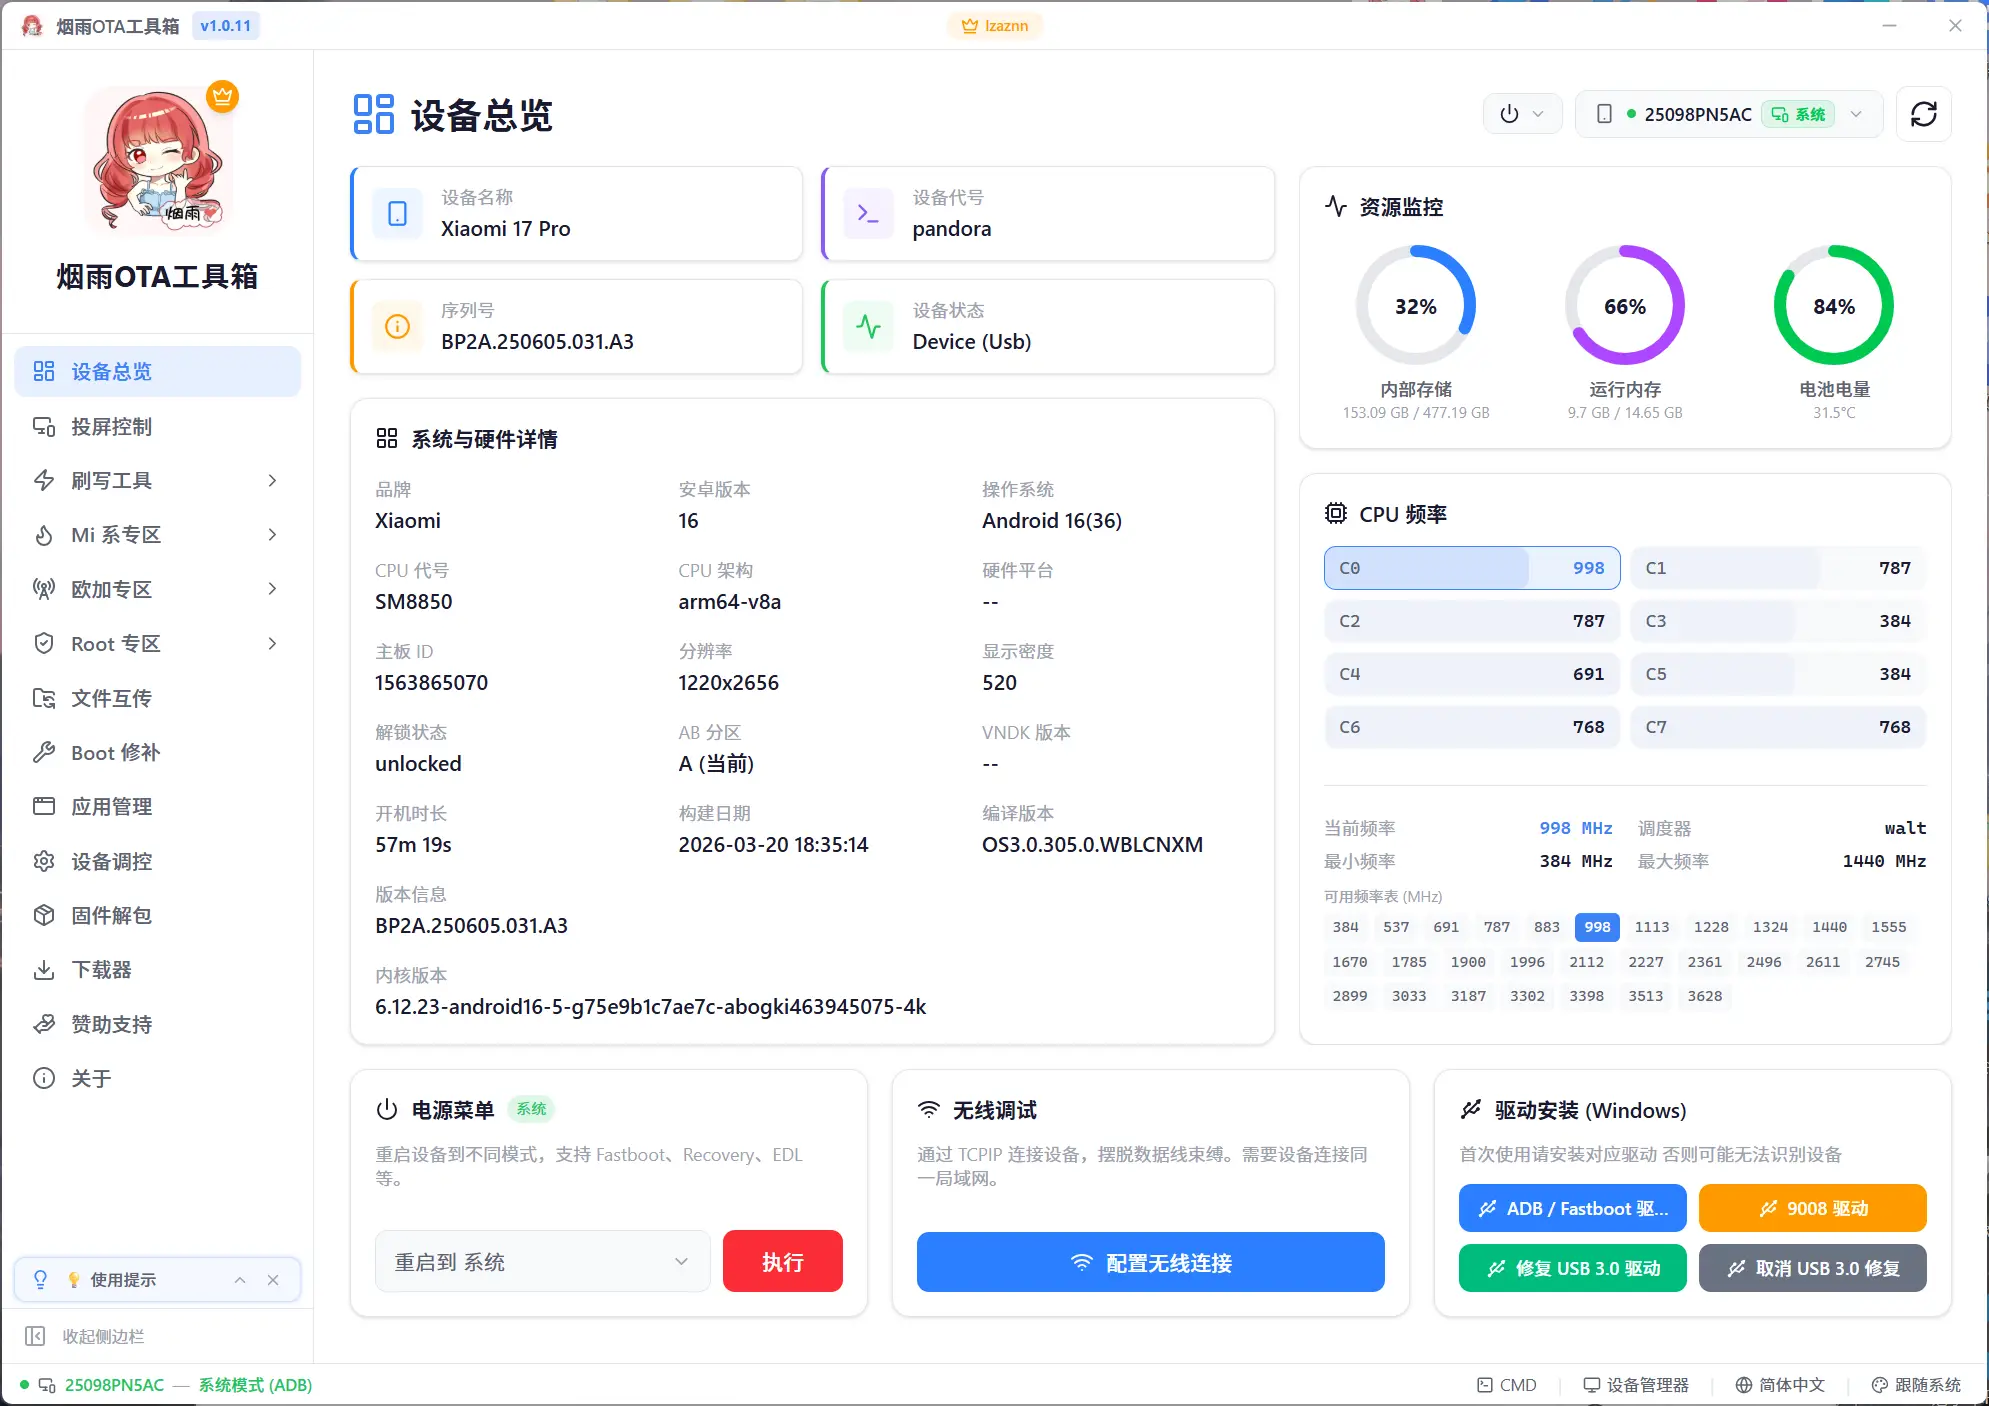Open the 固件解包 firmware unpacking tool

111,915
